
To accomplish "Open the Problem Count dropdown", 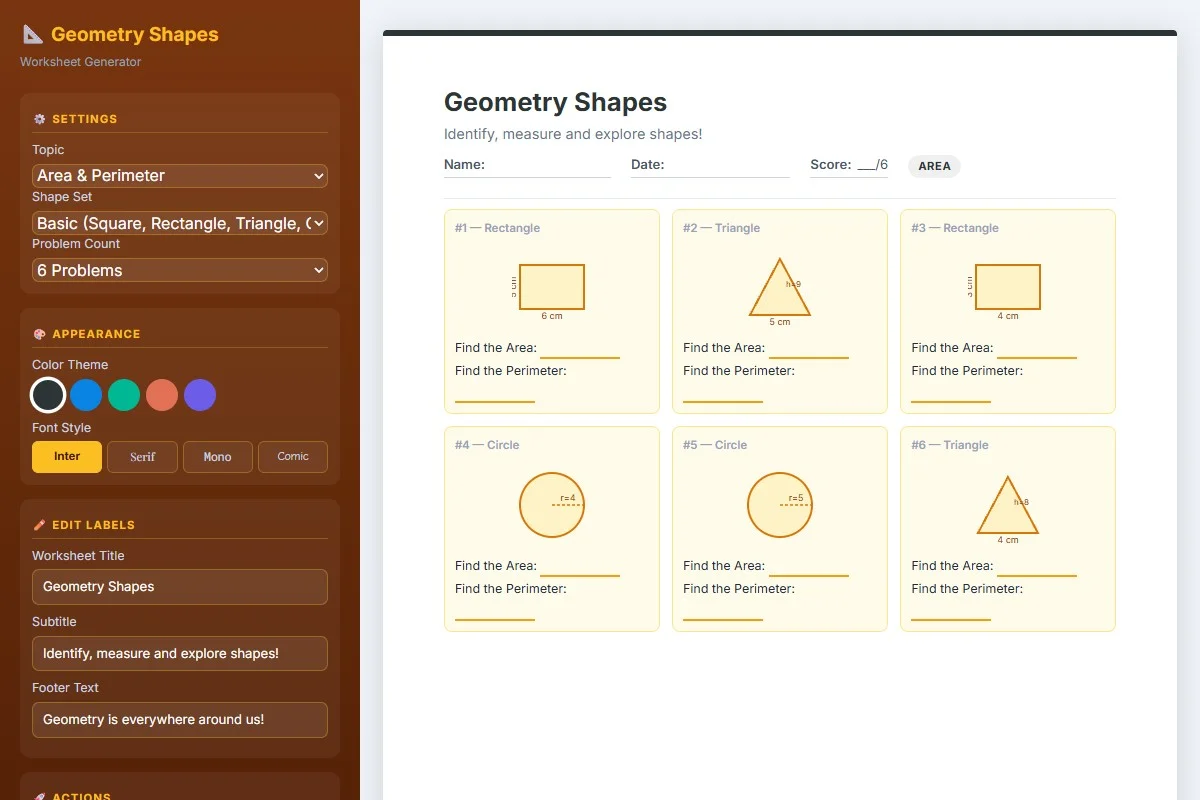I will pos(180,270).
